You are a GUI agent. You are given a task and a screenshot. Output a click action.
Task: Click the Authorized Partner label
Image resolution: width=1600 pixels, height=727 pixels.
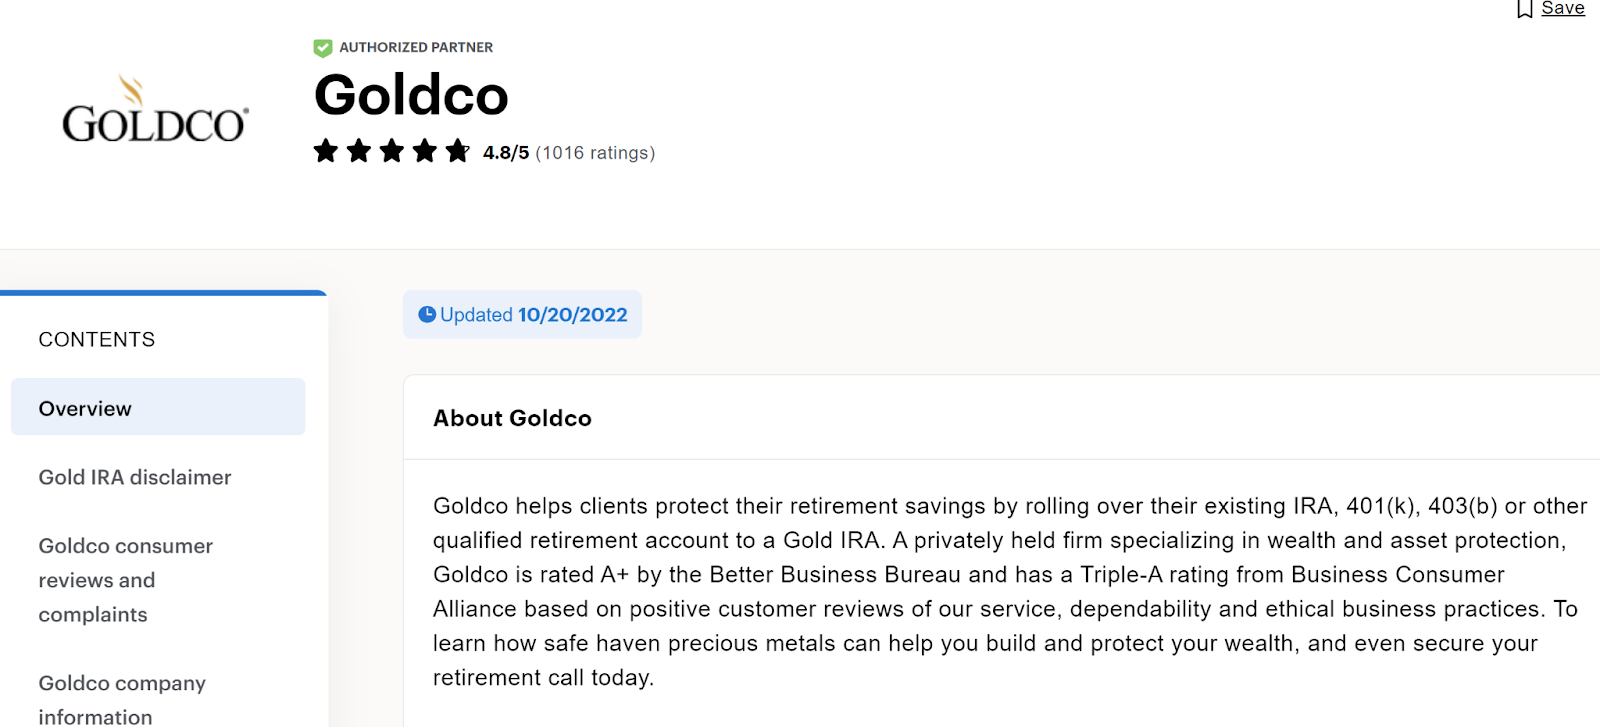coord(416,47)
